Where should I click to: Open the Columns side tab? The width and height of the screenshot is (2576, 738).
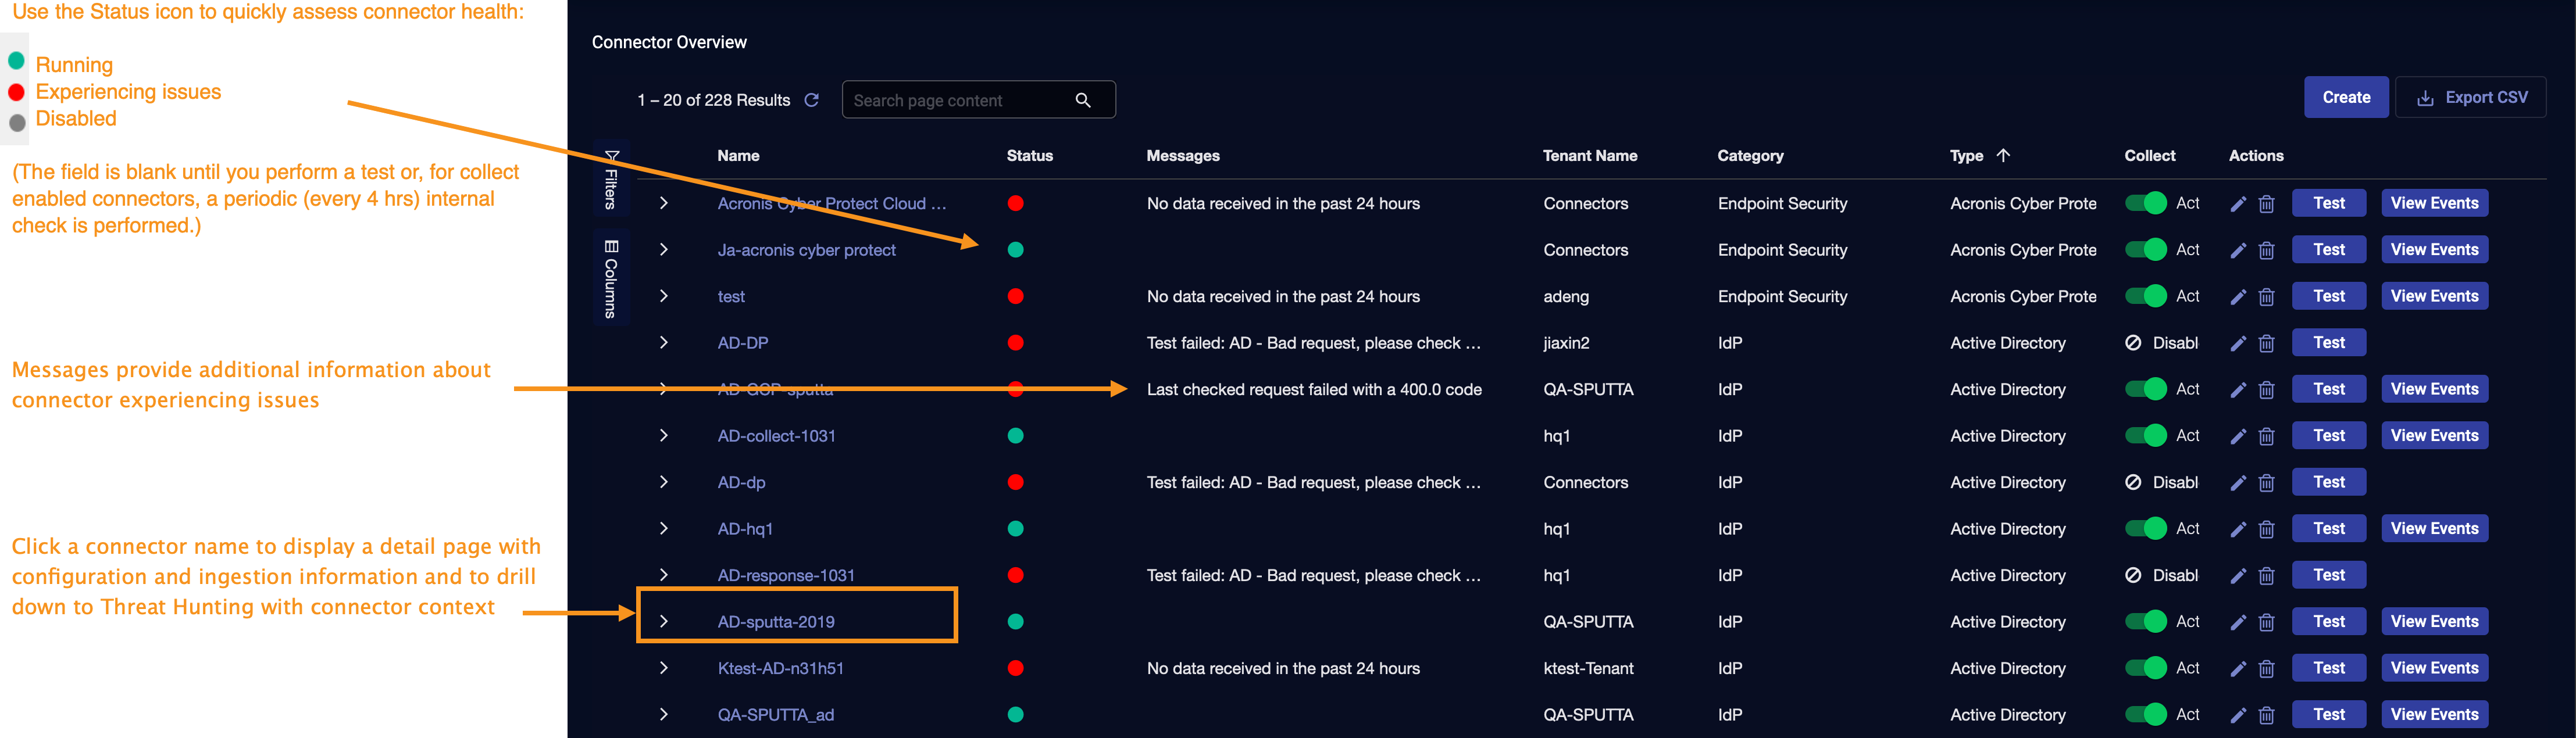(611, 278)
